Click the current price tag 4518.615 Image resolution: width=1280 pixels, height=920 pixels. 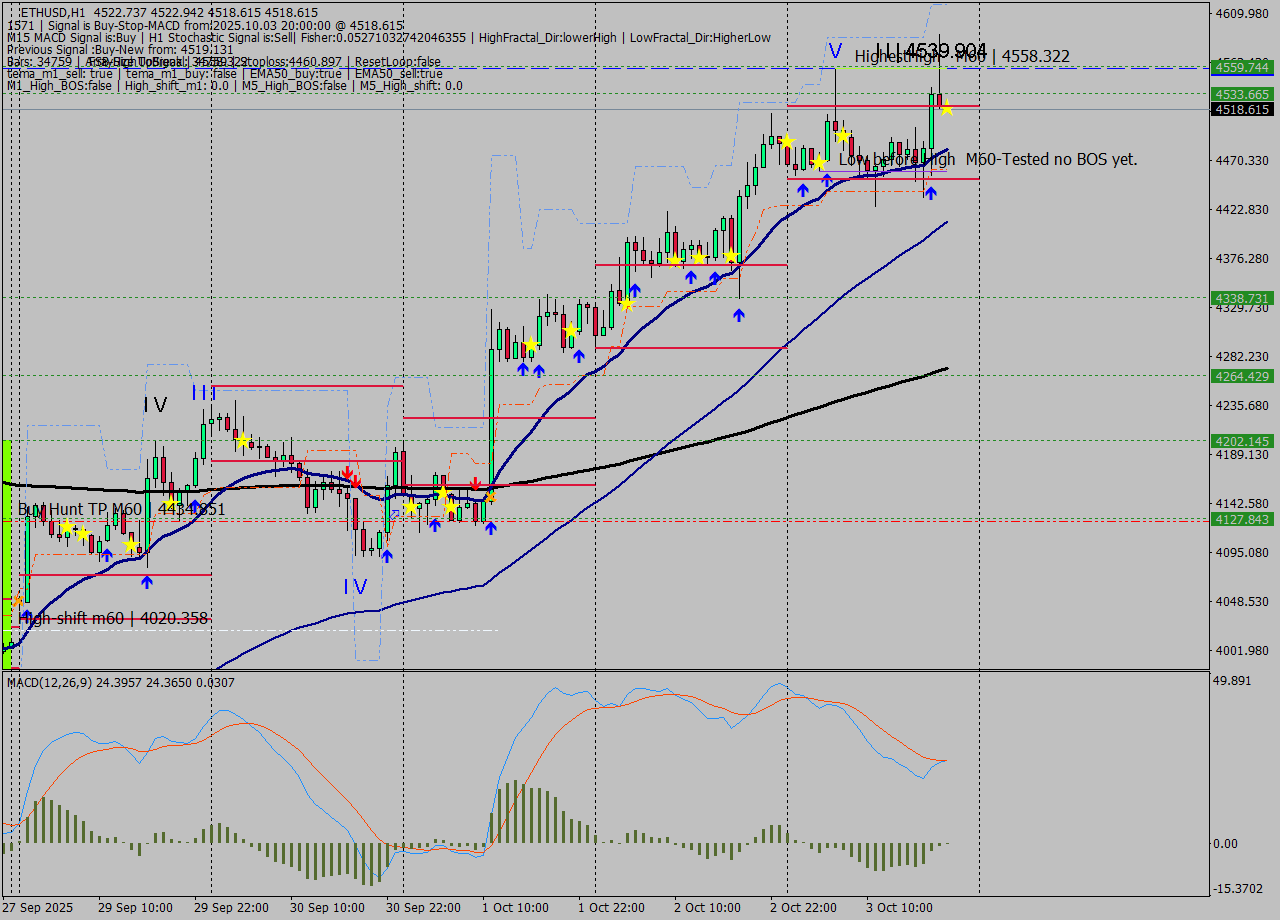[x=1241, y=110]
